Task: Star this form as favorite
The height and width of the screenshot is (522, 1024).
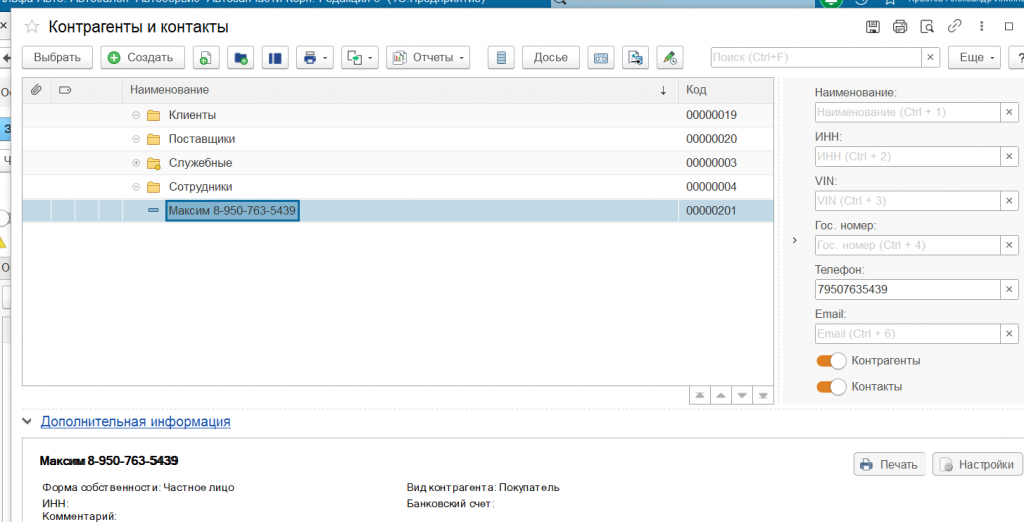Action: 32,26
